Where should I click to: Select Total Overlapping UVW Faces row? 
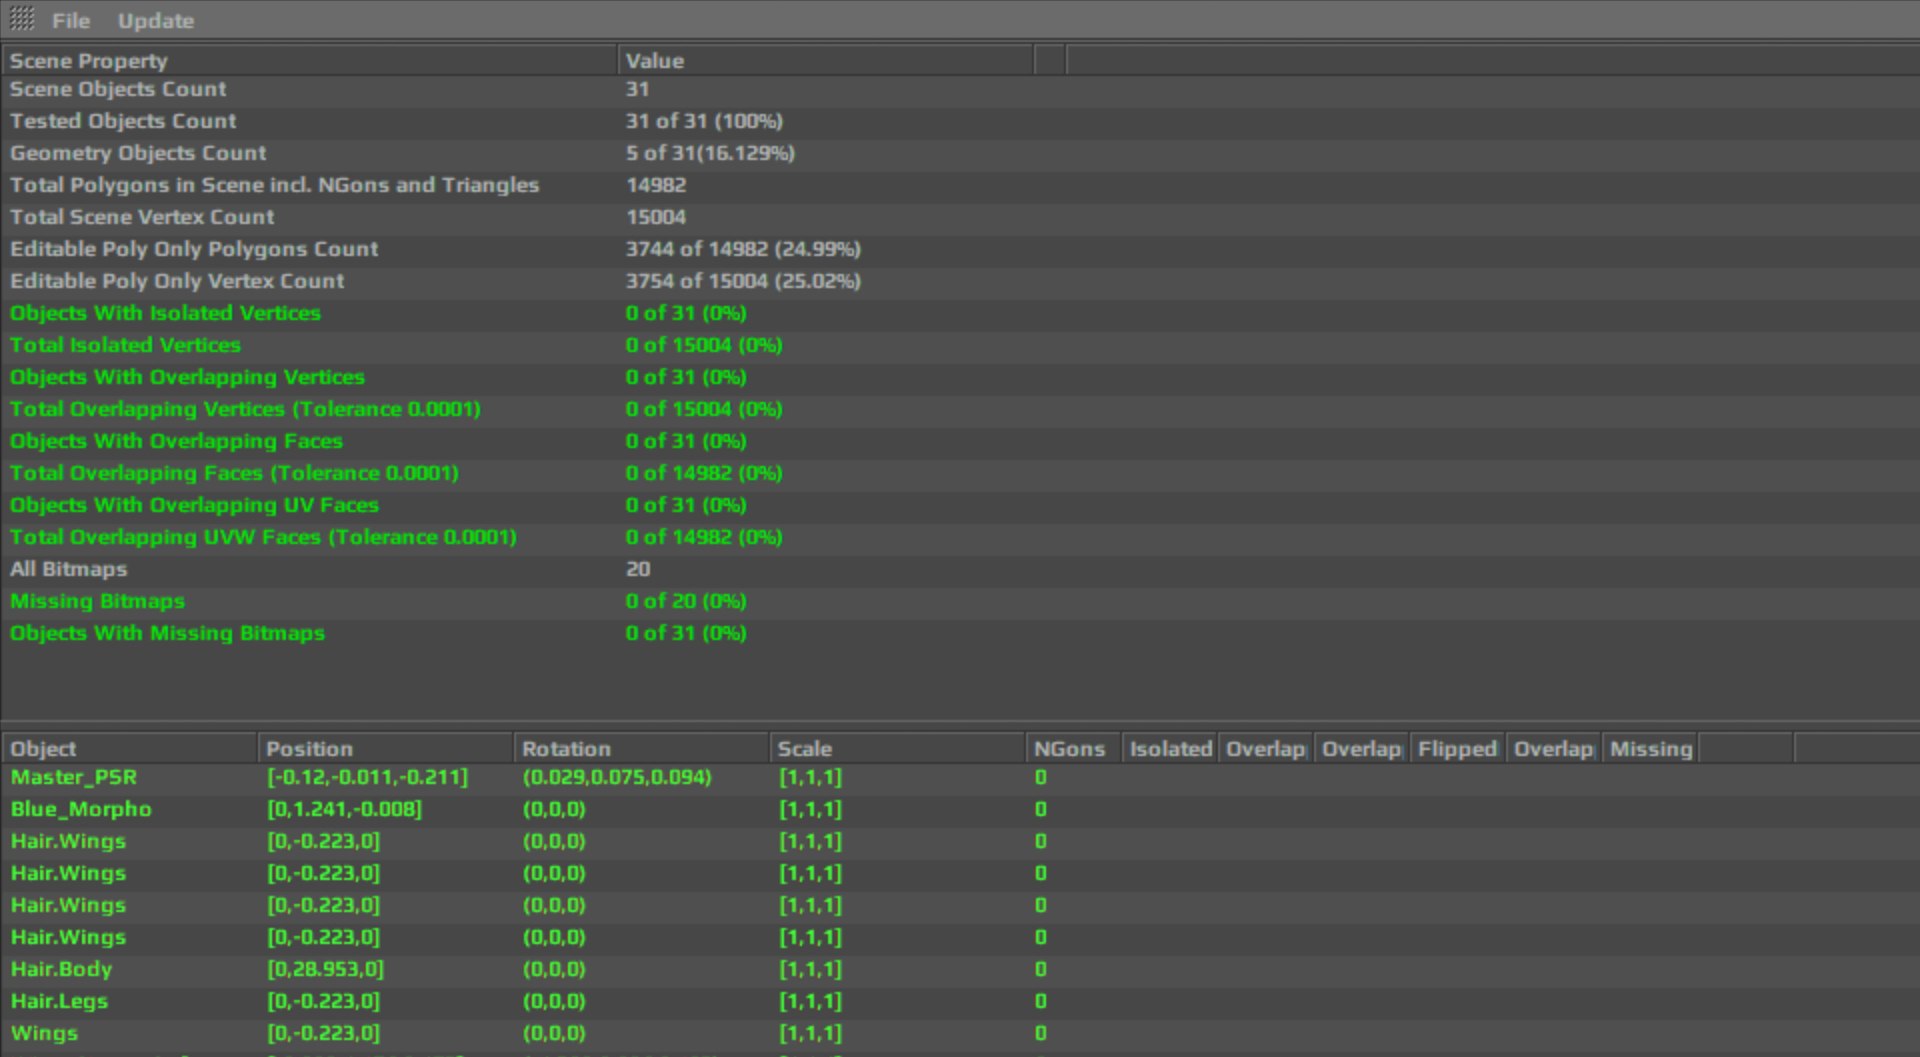pyautogui.click(x=960, y=538)
